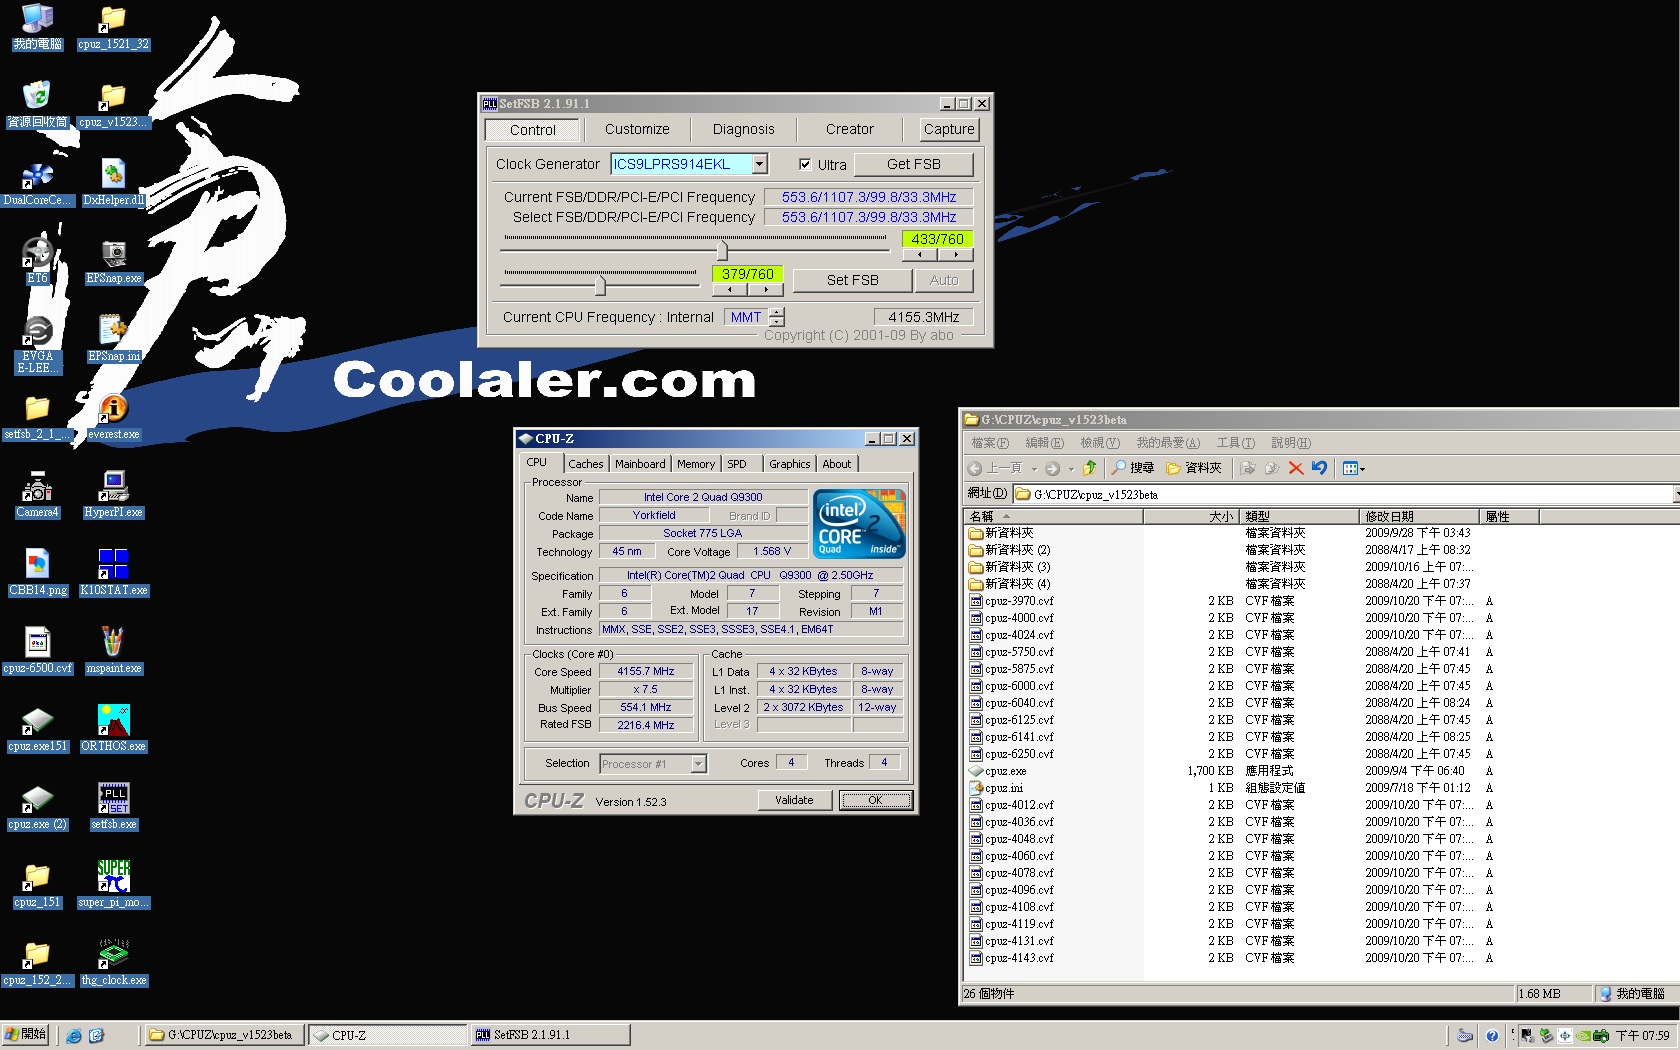Open Internet Explorer from the quick launch
This screenshot has width=1680, height=1050.
click(x=74, y=1035)
